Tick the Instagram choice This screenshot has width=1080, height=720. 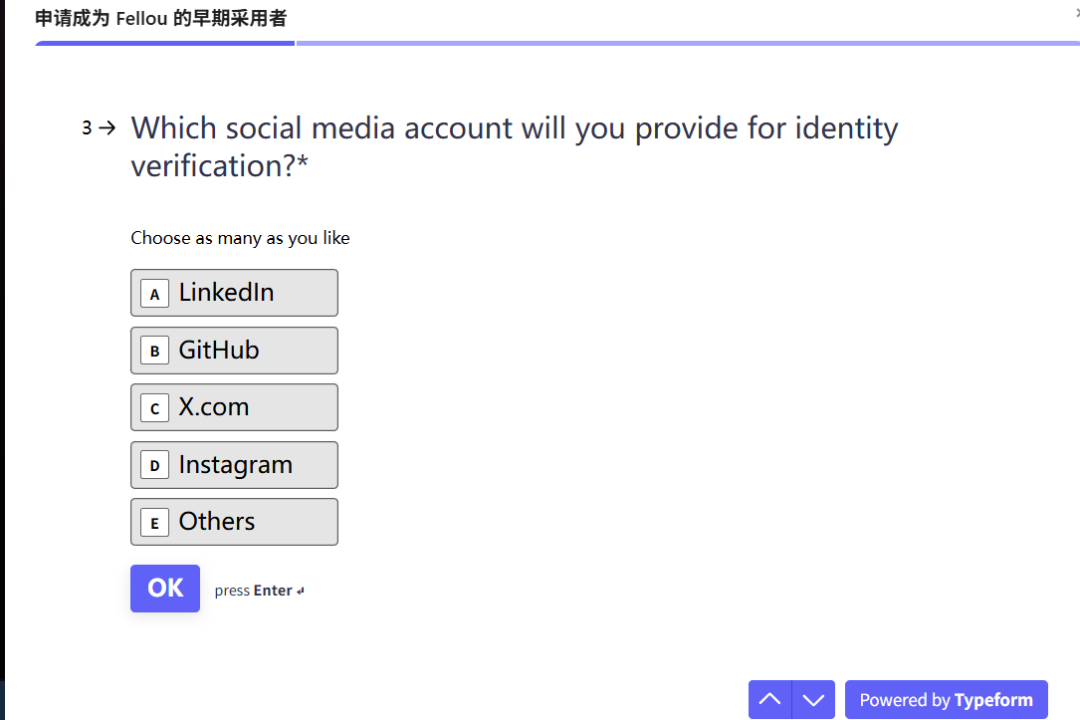234,465
